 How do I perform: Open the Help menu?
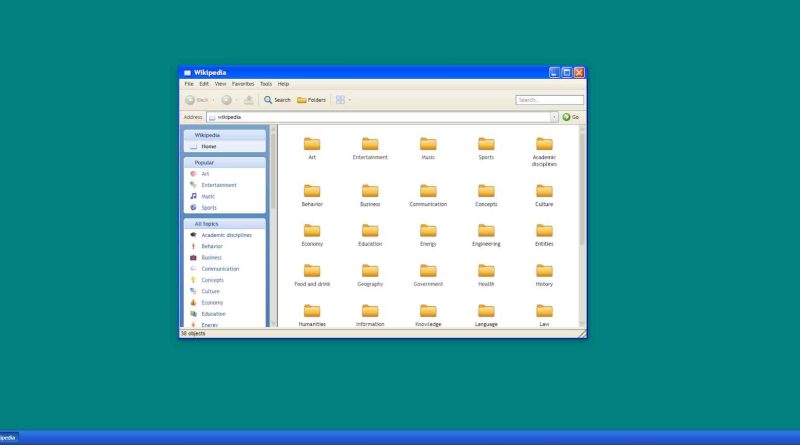coord(283,84)
